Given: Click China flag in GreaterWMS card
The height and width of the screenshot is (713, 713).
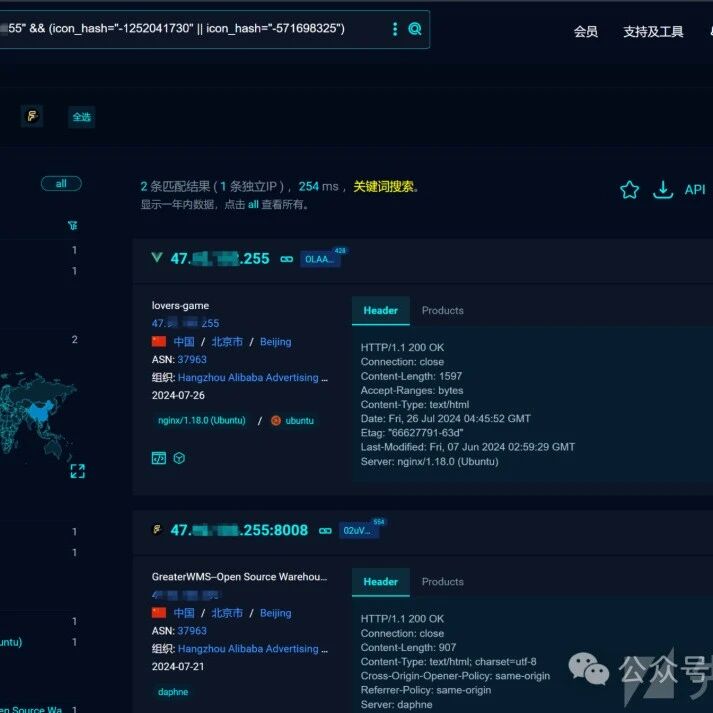Looking at the screenshot, I should (159, 613).
